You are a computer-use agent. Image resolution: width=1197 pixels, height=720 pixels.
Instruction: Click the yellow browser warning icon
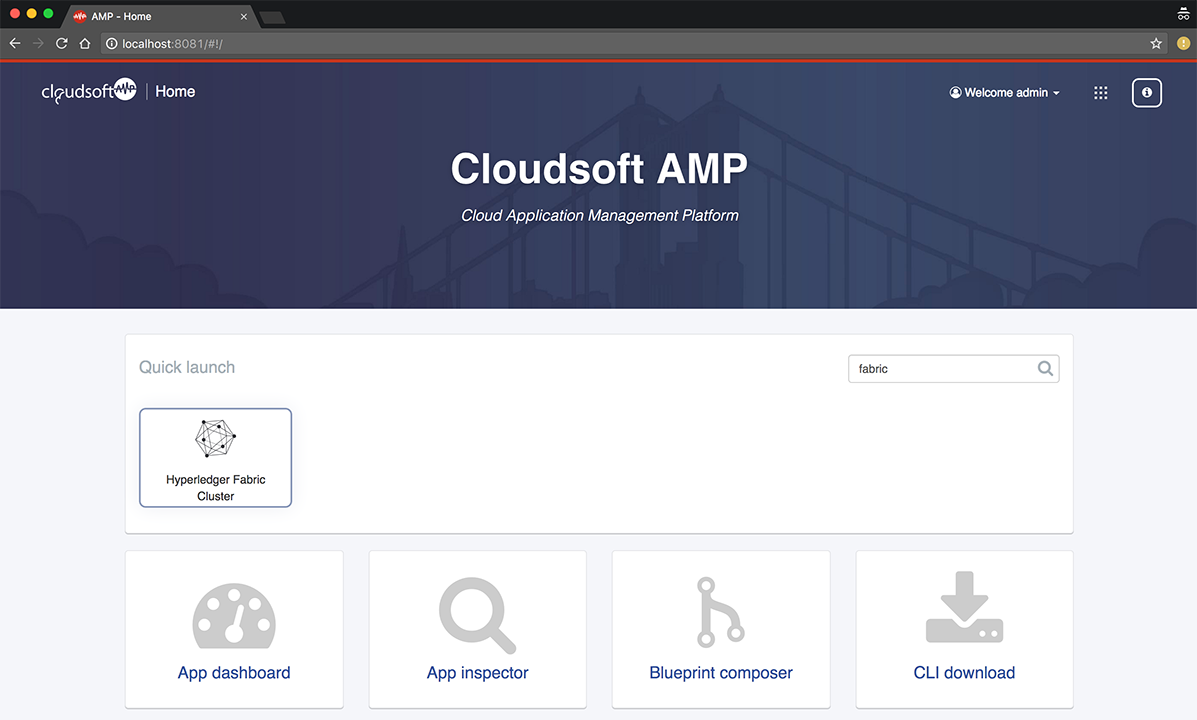(x=1183, y=44)
